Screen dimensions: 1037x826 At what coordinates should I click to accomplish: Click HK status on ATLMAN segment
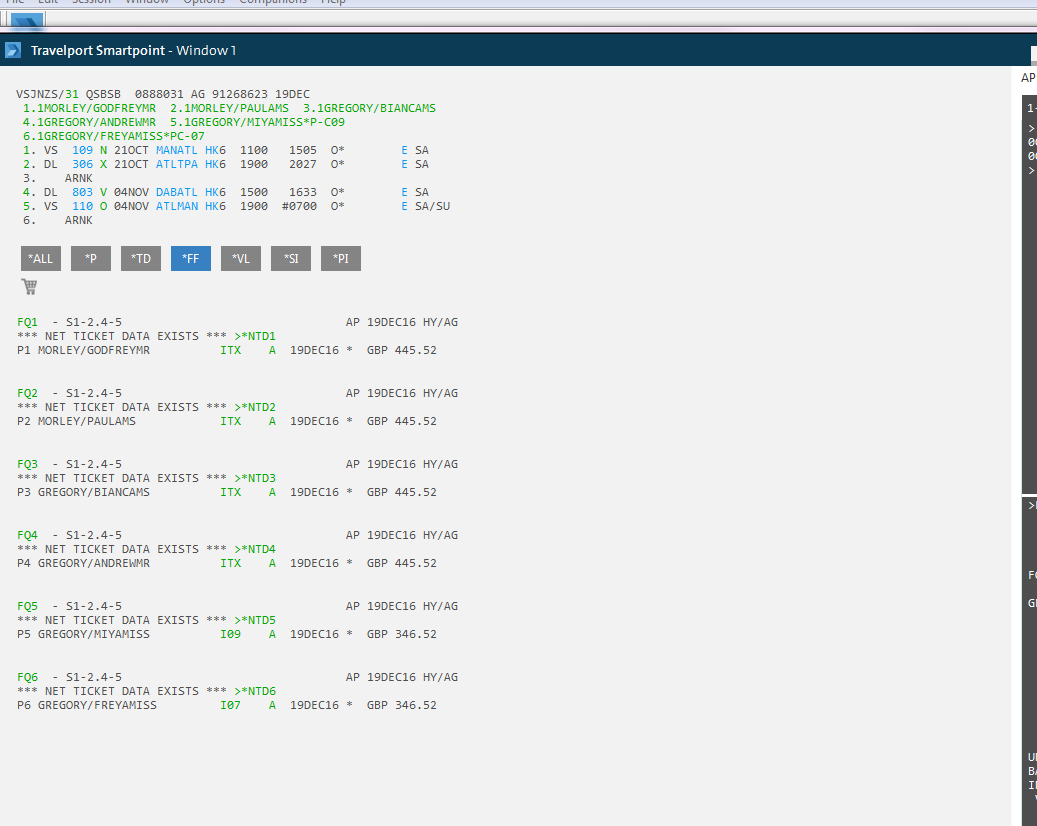tap(212, 206)
